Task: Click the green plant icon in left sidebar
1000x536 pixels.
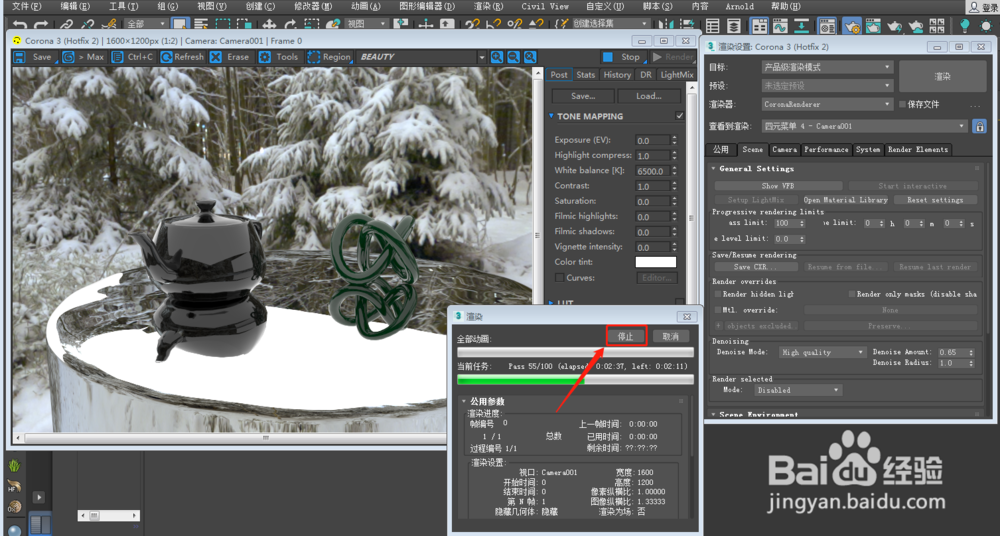Action: pyautogui.click(x=14, y=465)
